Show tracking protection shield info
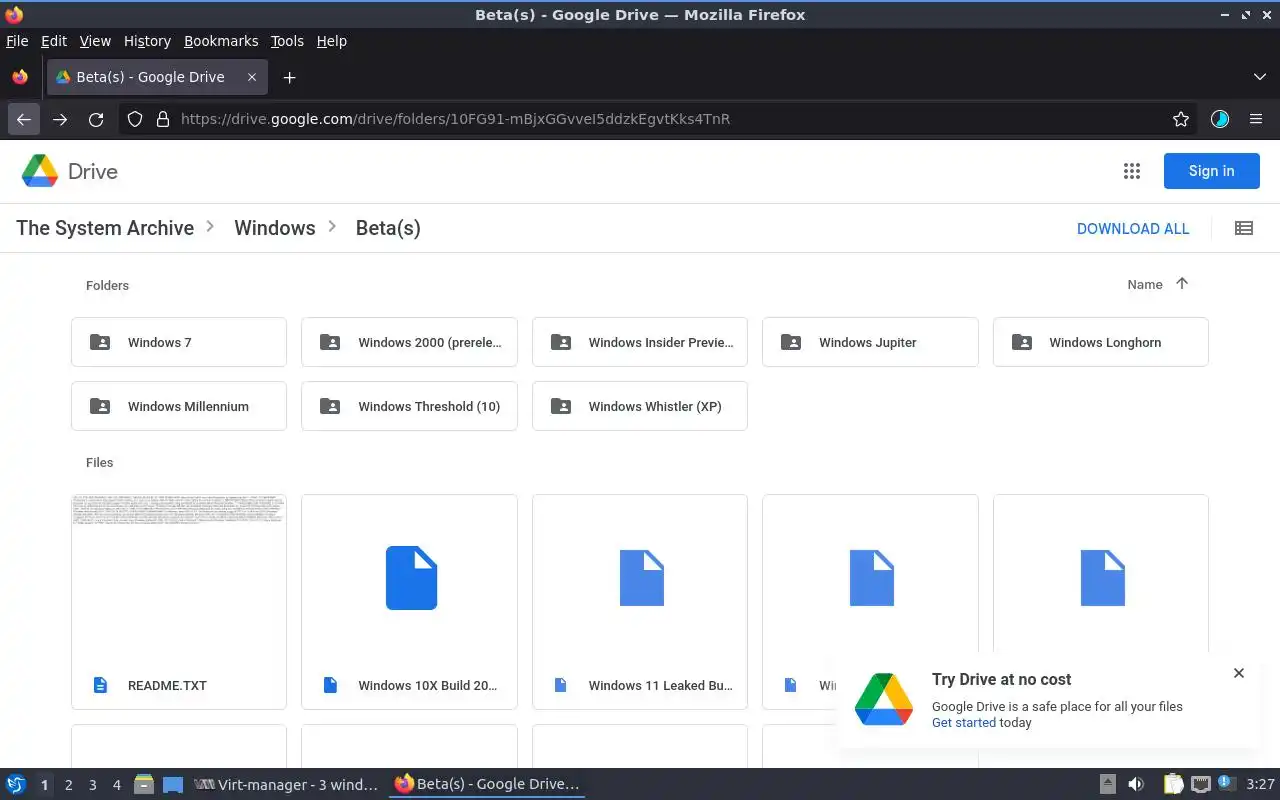The width and height of the screenshot is (1280, 800). (135, 119)
